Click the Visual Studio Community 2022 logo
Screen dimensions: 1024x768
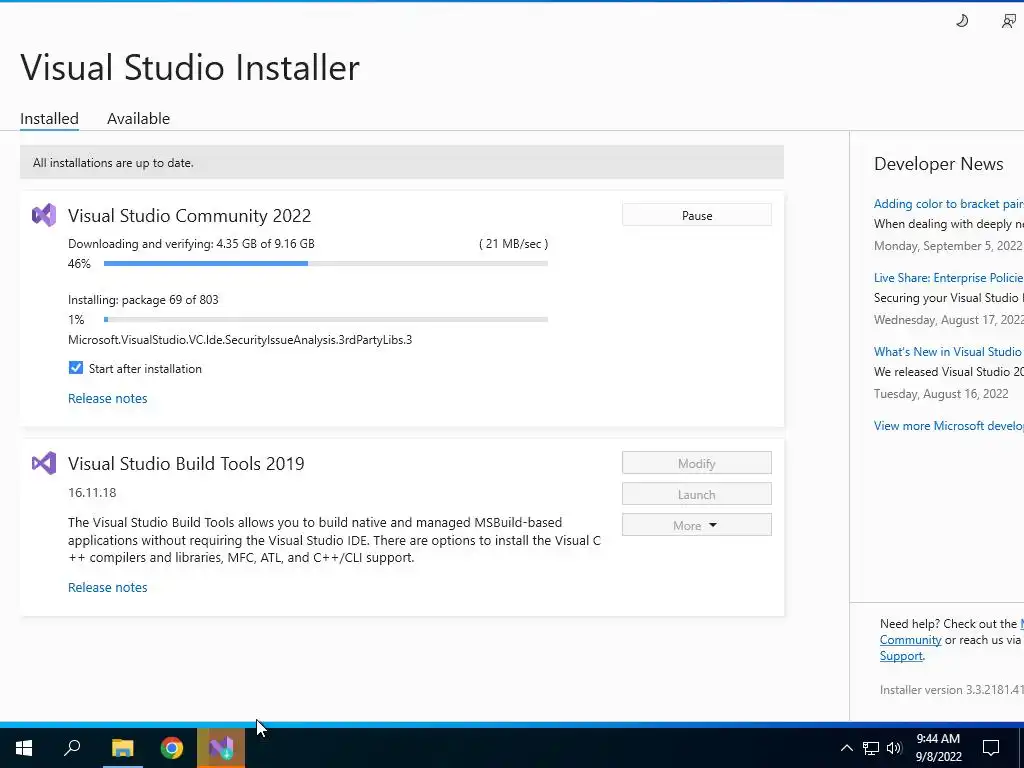pyautogui.click(x=44, y=215)
